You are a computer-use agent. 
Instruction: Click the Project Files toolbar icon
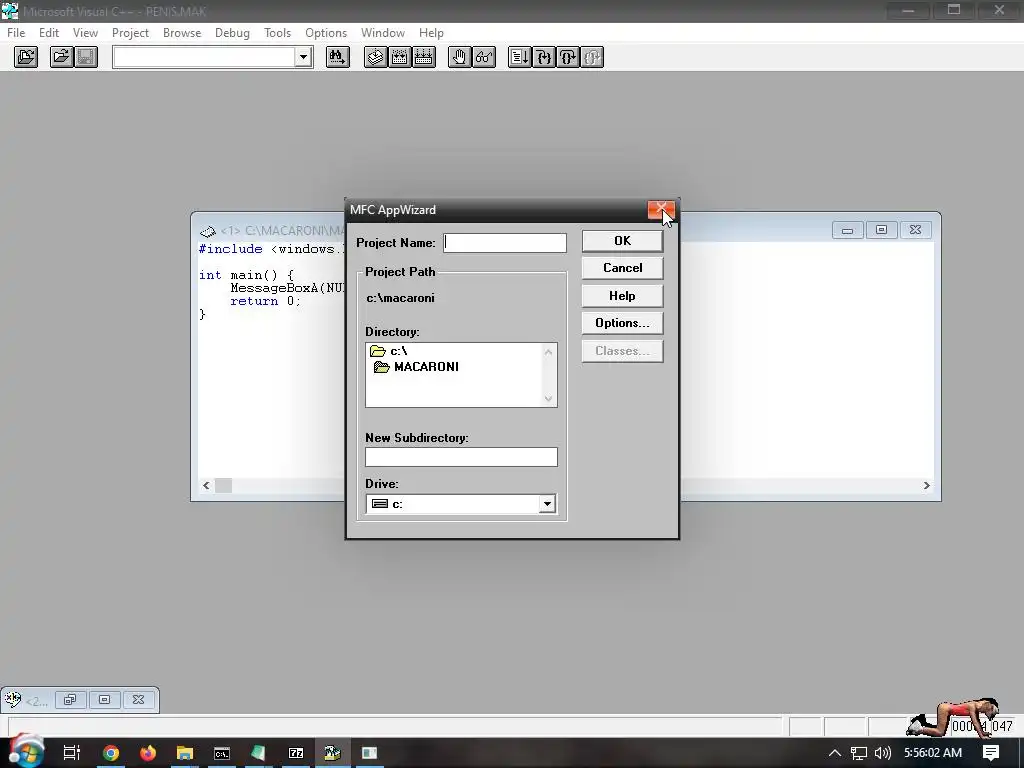click(26, 57)
